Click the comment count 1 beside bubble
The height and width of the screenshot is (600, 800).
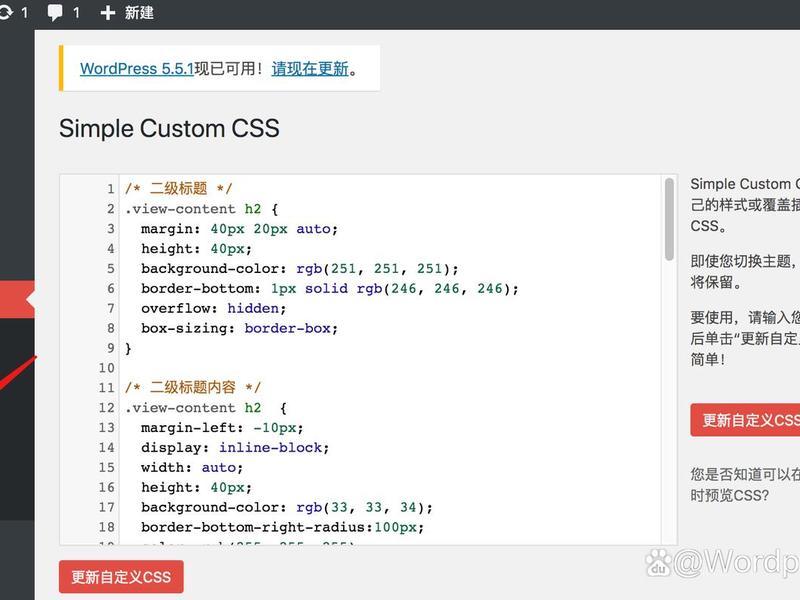pyautogui.click(x=76, y=12)
